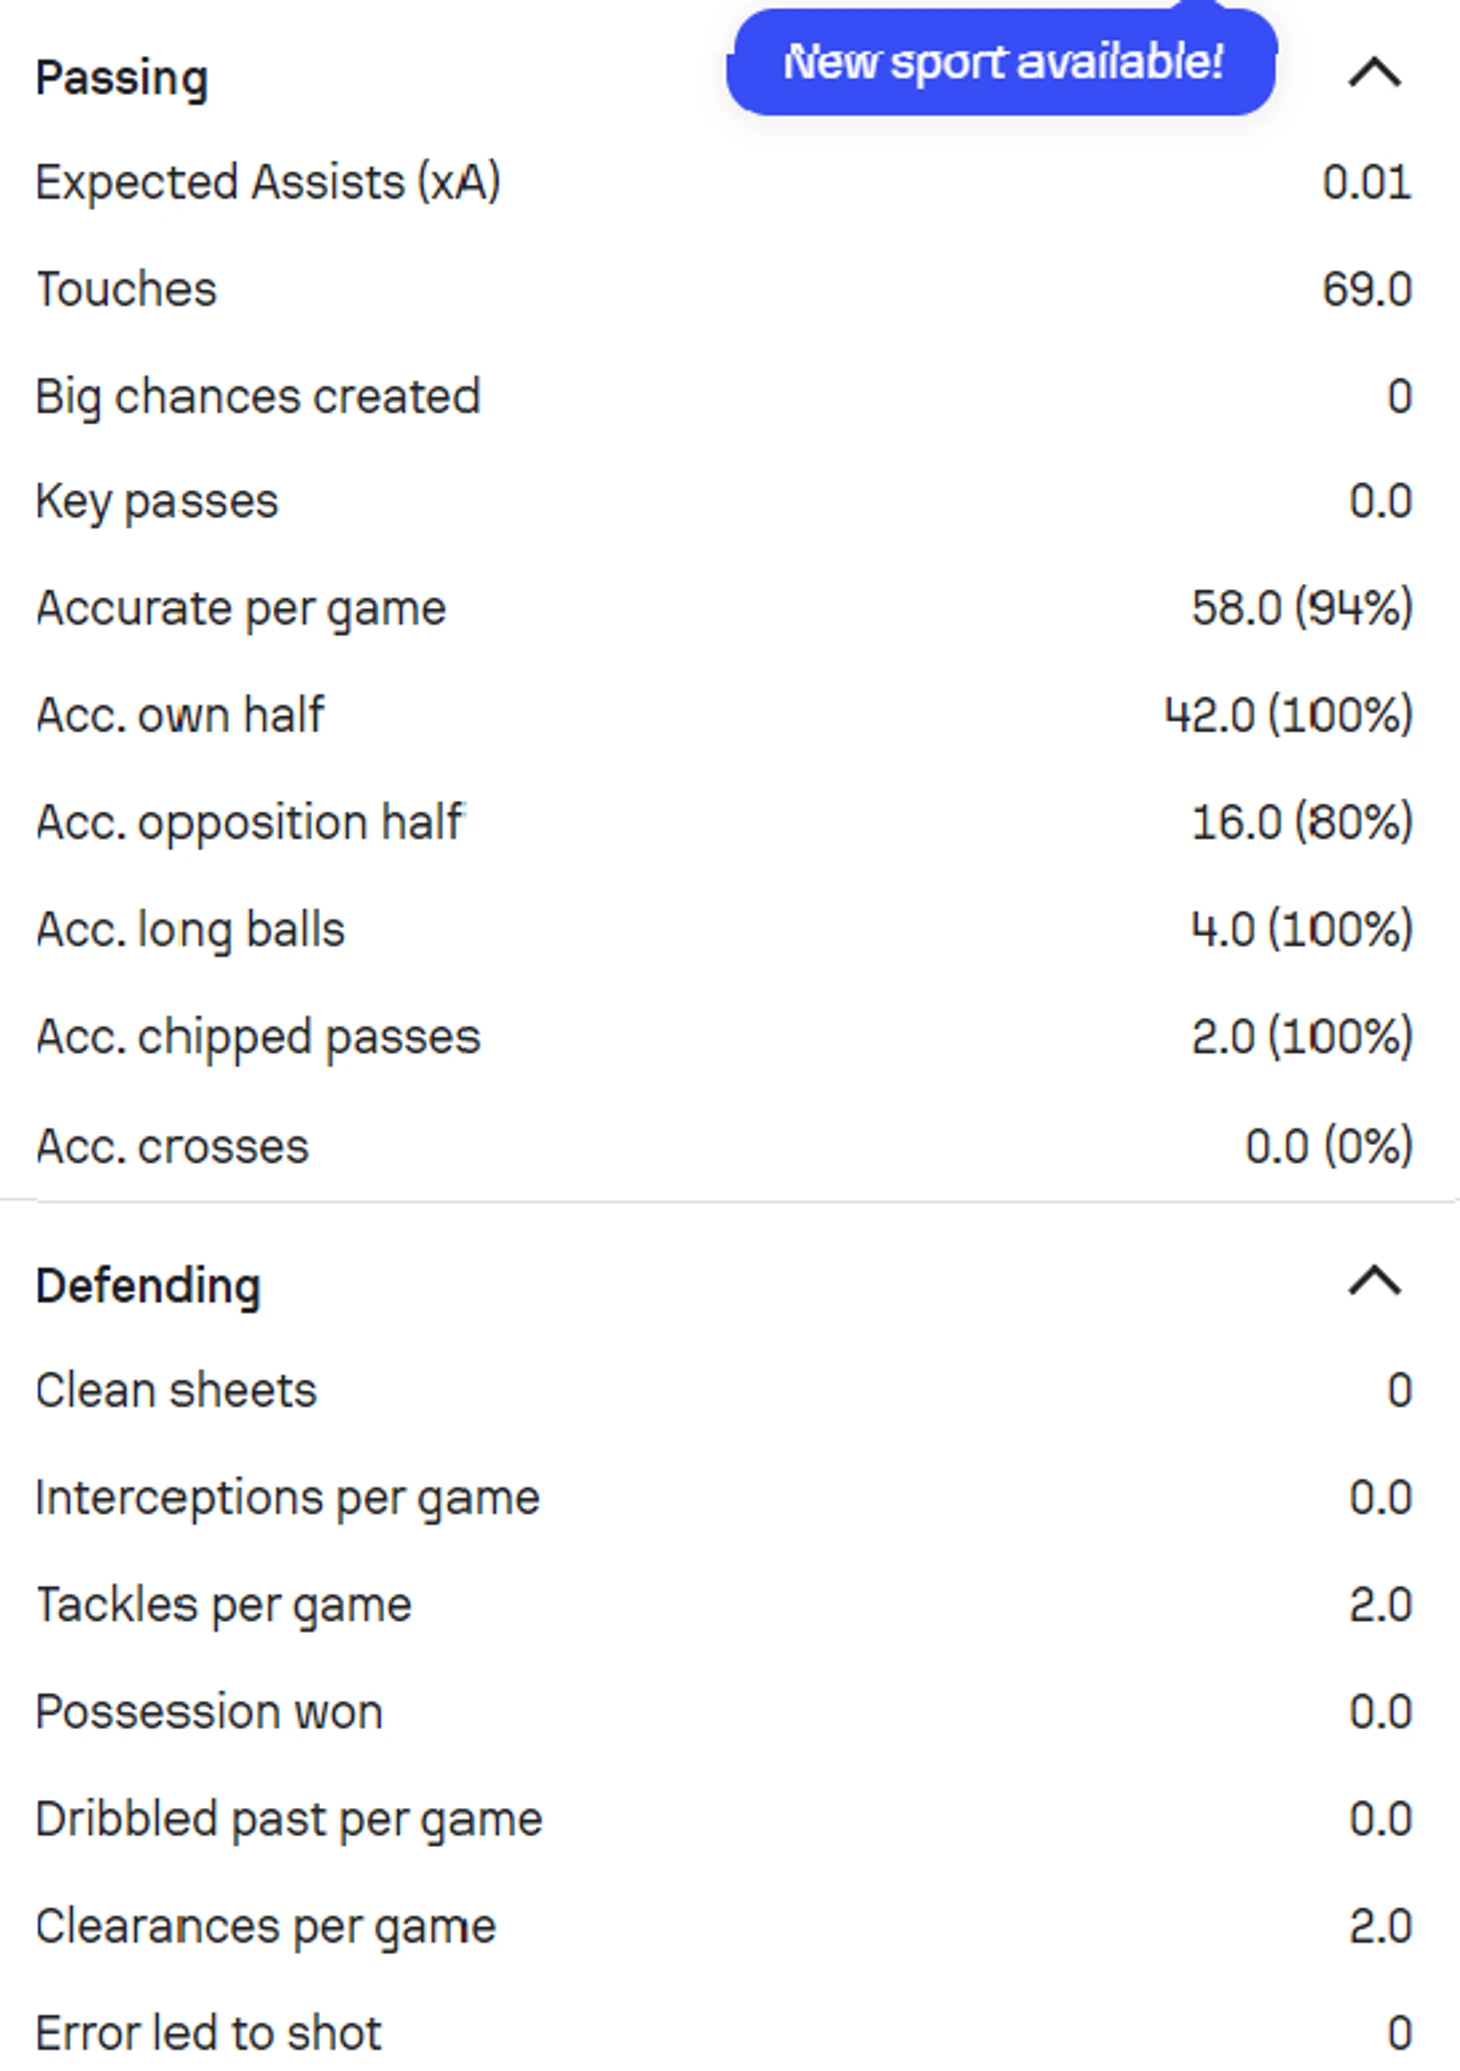
Task: Collapse the Passing section chevron
Action: tap(1375, 73)
